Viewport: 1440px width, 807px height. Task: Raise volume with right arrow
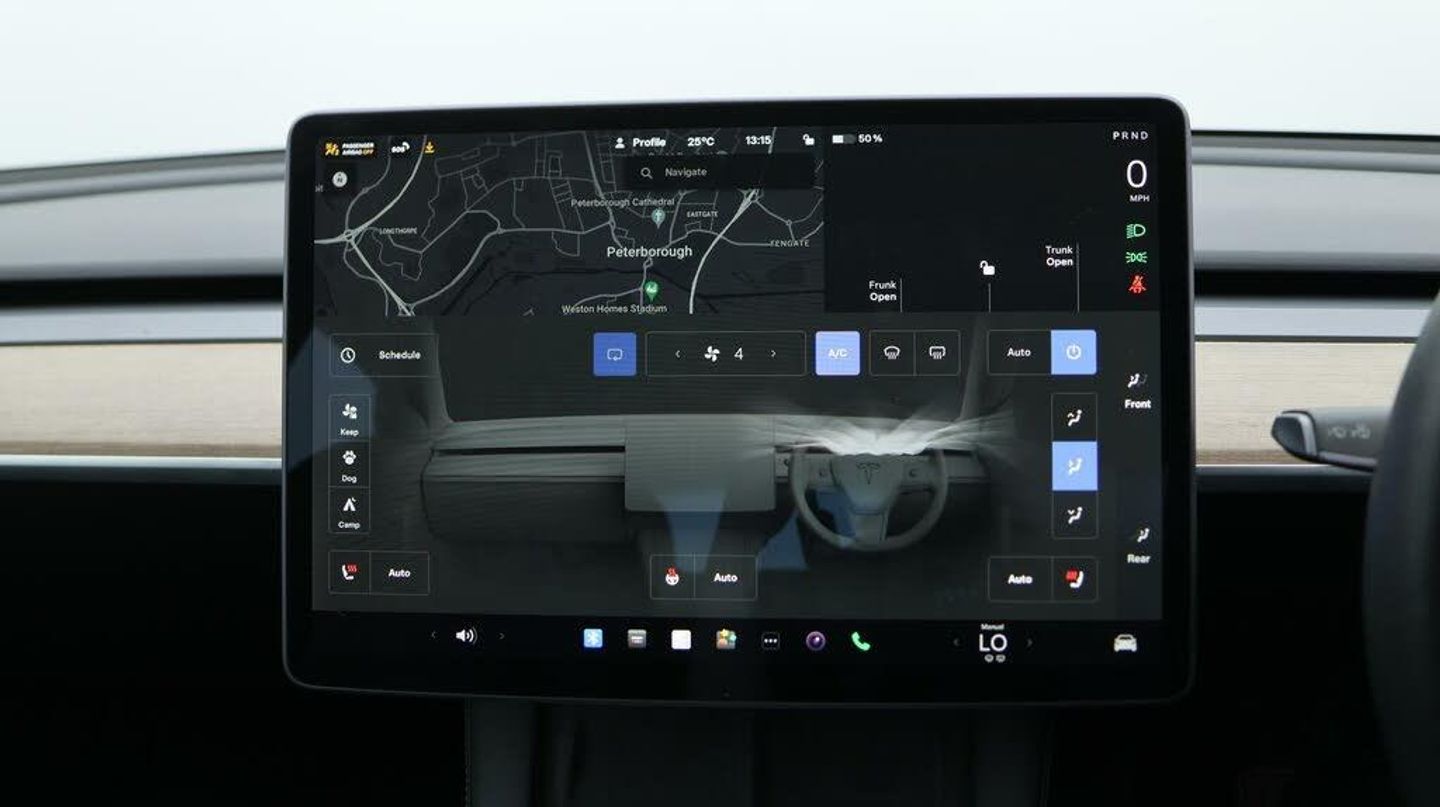502,636
